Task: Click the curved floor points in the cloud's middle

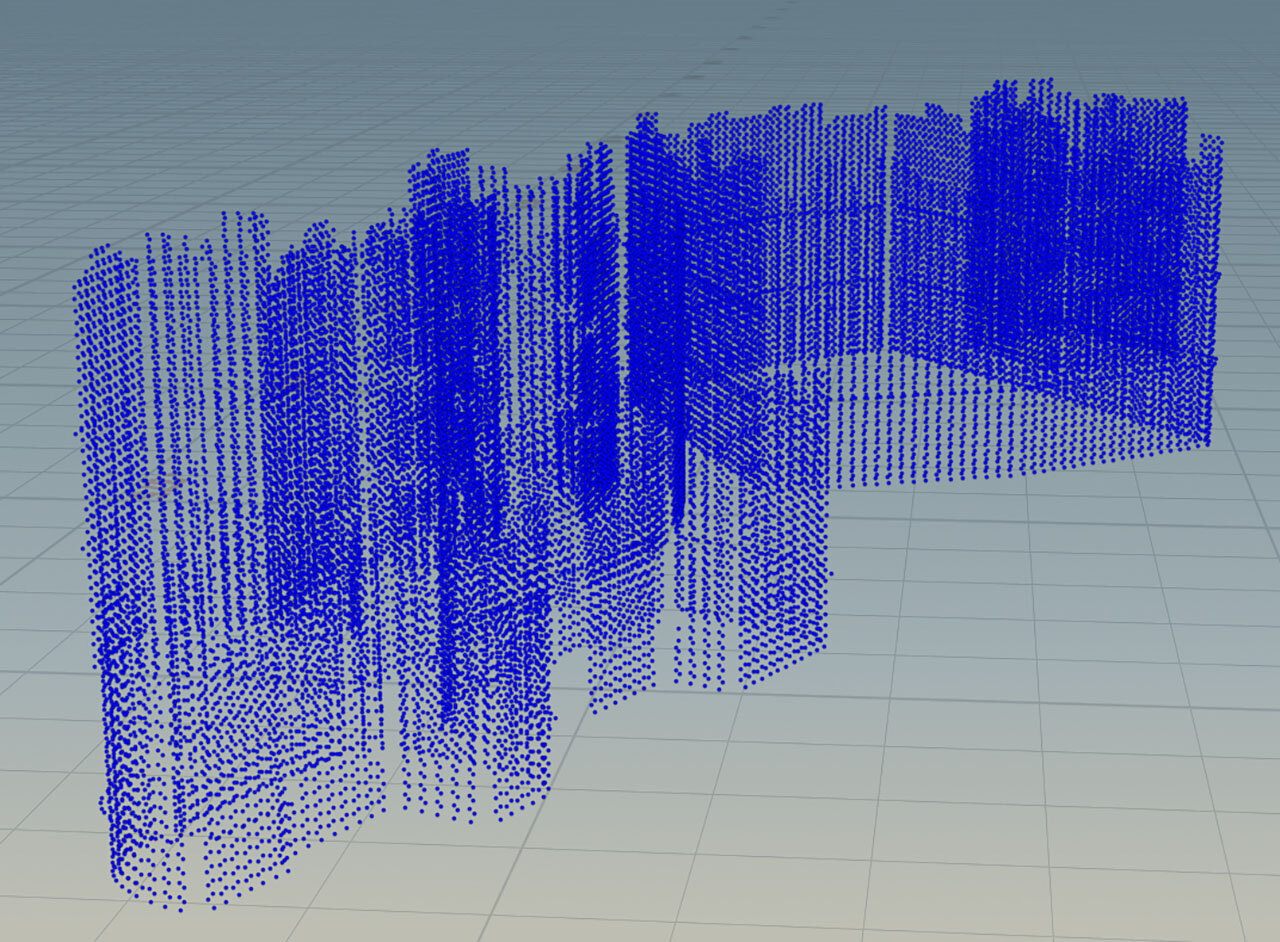Action: pyautogui.click(x=600, y=560)
